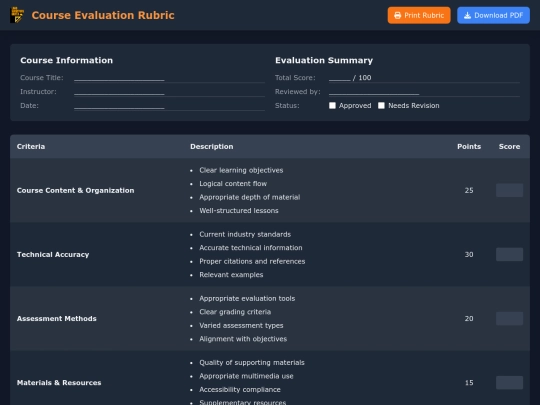Click the Instructor input line
Image resolution: width=540 pixels, height=405 pixels.
point(169,92)
